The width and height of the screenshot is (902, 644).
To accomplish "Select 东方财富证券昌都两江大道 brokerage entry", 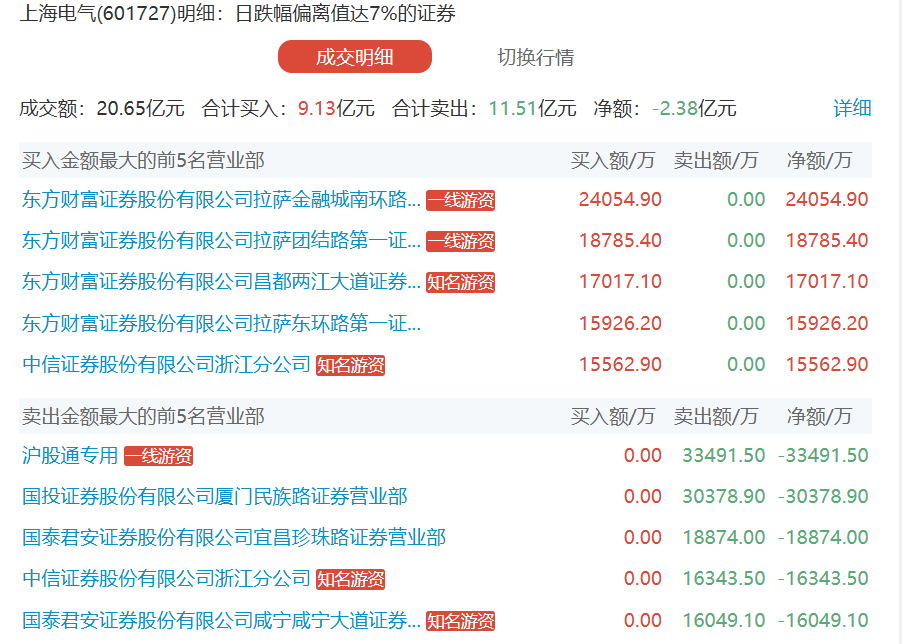I will click(221, 282).
